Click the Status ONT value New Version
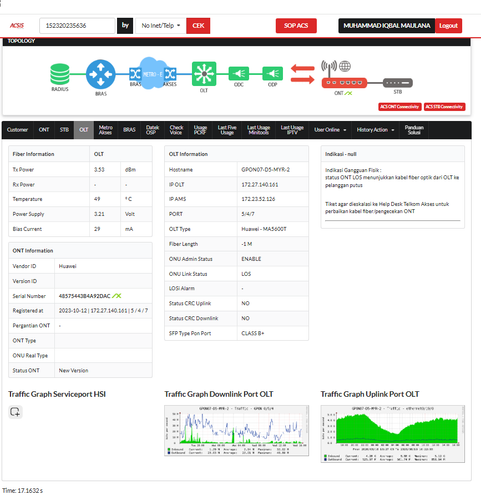 tap(73, 371)
